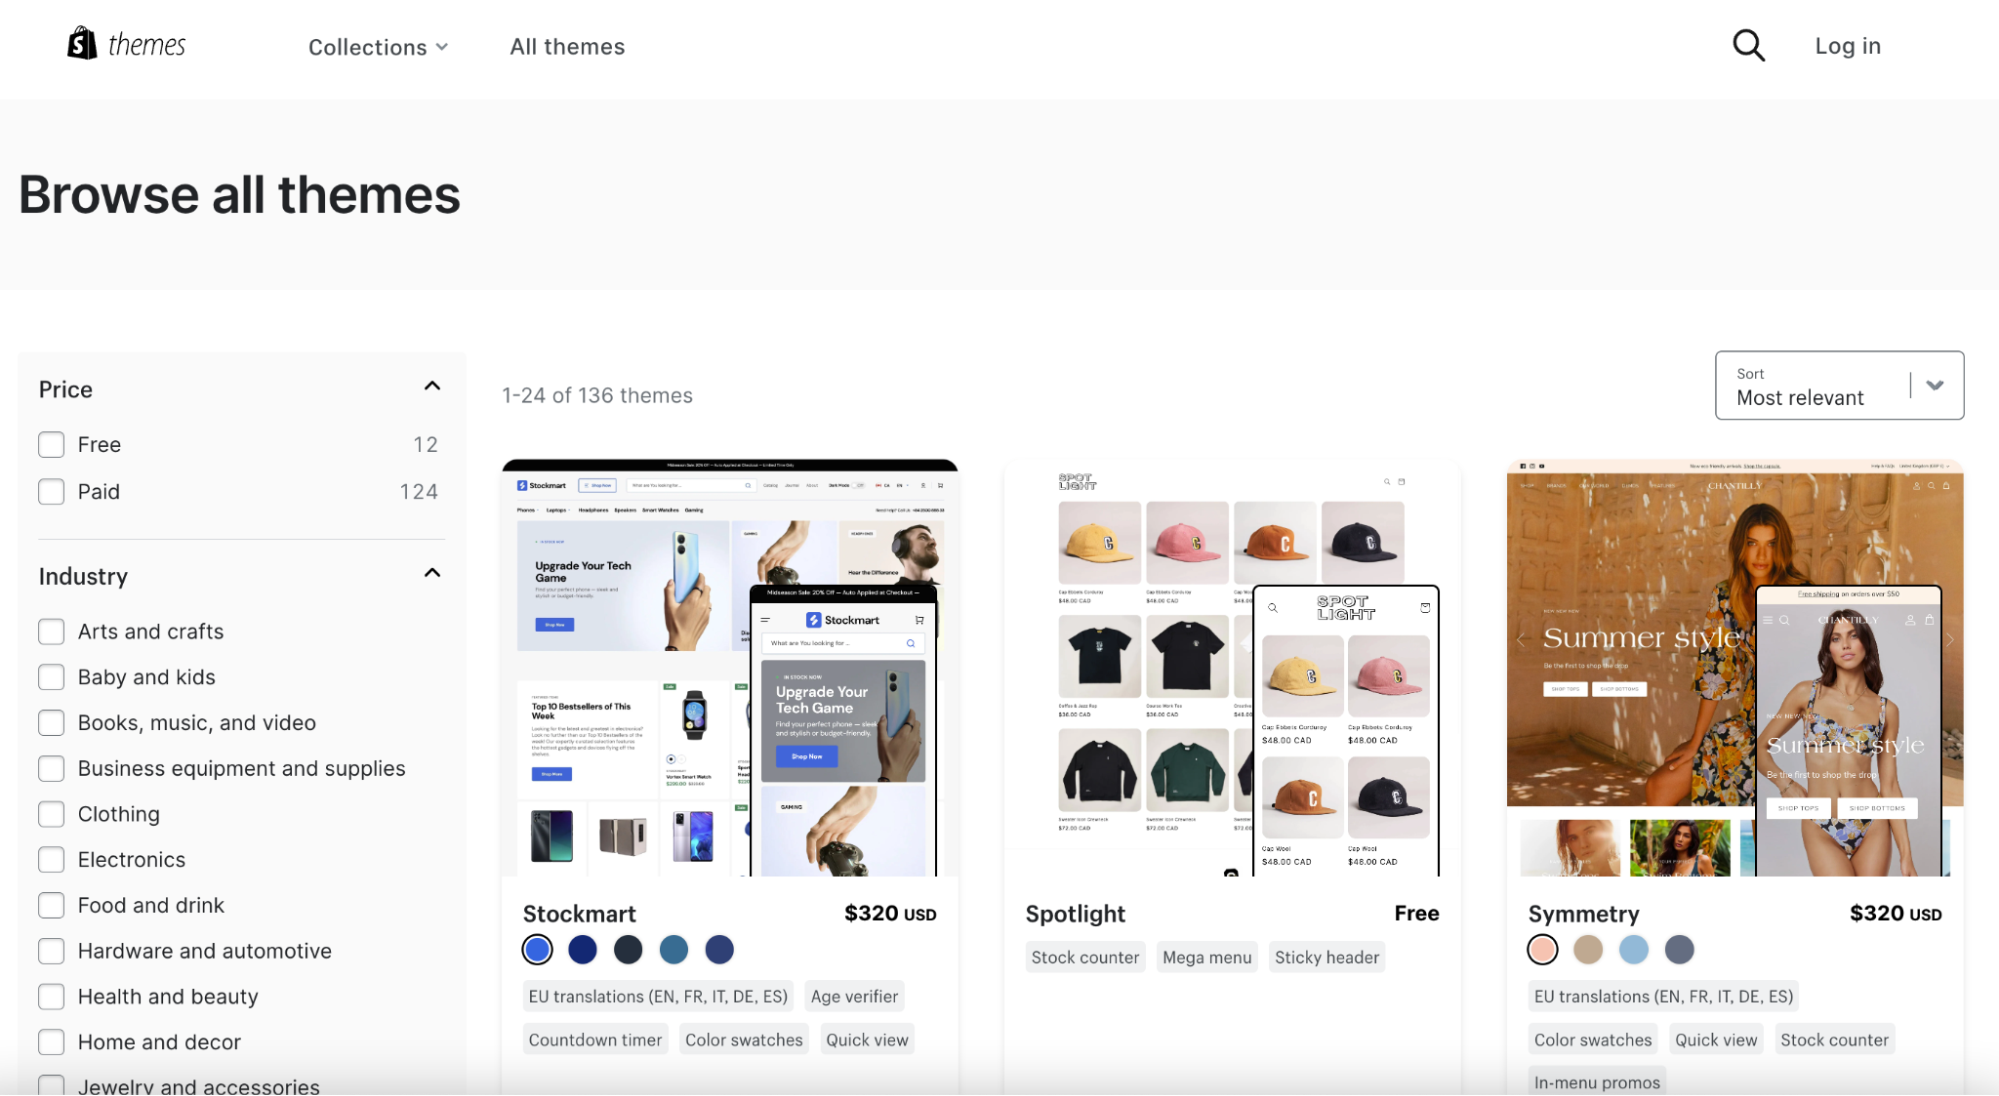The width and height of the screenshot is (1999, 1096).
Task: Toggle the Free price filter checkbox
Action: click(x=50, y=443)
